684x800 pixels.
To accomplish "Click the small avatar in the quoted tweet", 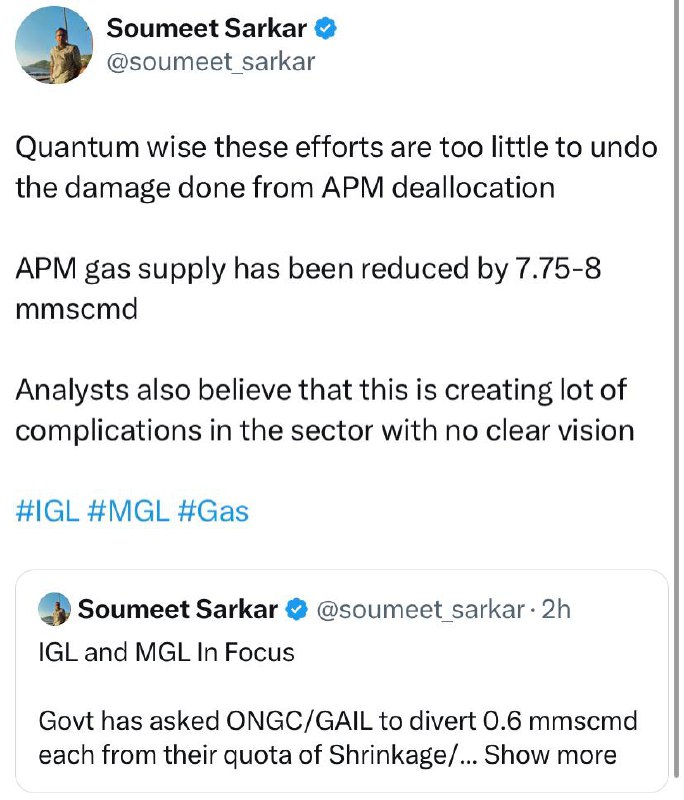I will coord(55,609).
